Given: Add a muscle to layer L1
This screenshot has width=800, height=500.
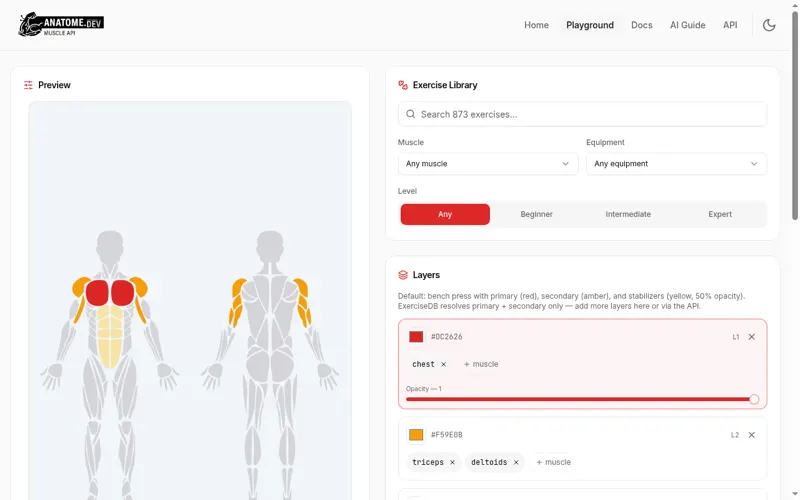Looking at the screenshot, I should tap(481, 364).
